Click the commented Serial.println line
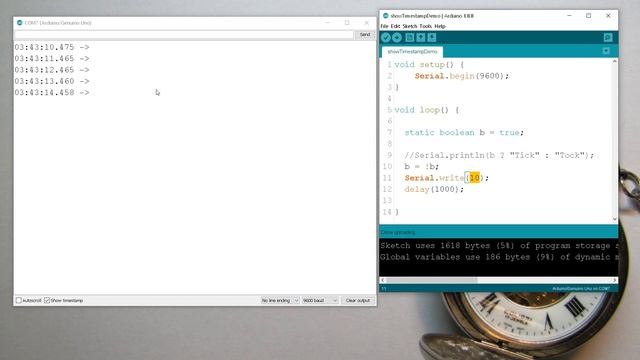The height and width of the screenshot is (360, 640). click(x=499, y=155)
